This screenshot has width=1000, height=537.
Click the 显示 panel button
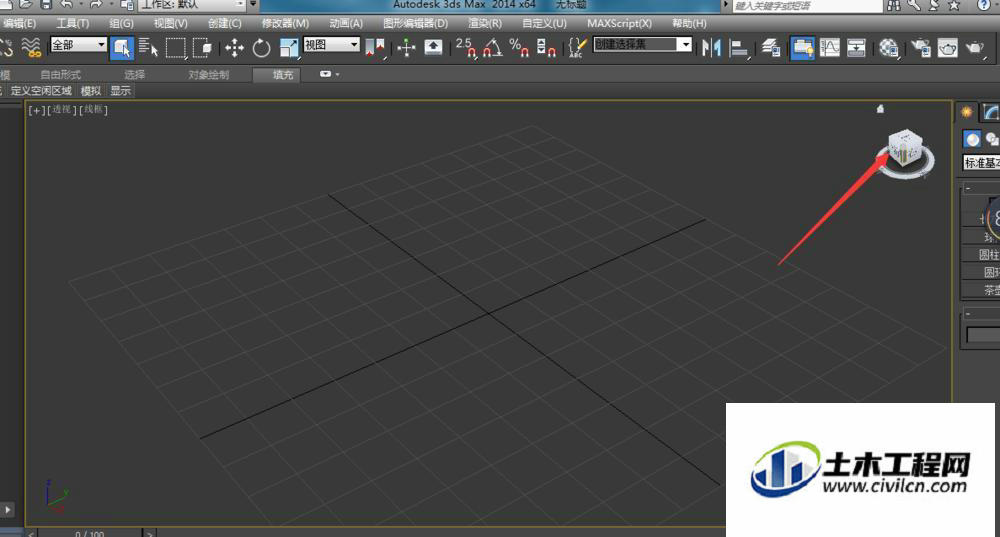[x=120, y=91]
